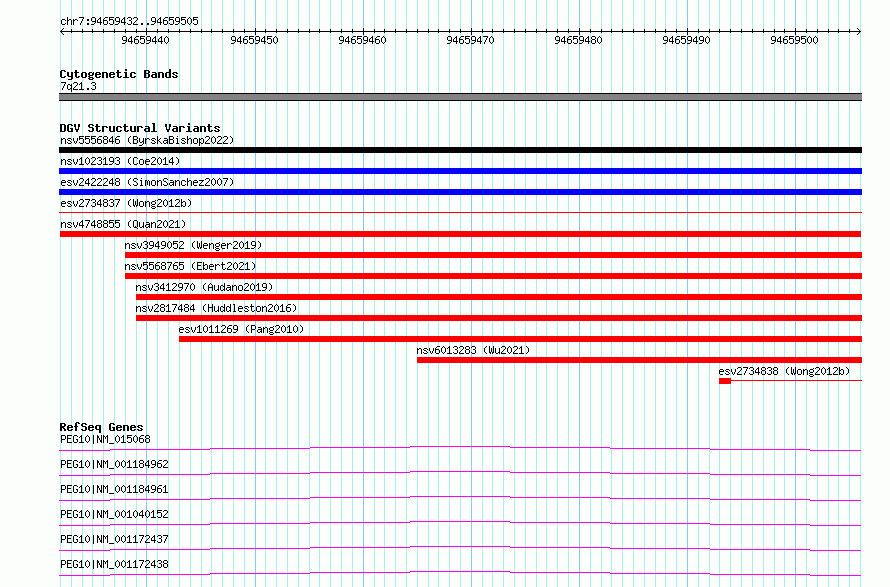The image size is (890, 587).
Task: Click the blue nsv1023193 variant bar
Action: [x=460, y=171]
